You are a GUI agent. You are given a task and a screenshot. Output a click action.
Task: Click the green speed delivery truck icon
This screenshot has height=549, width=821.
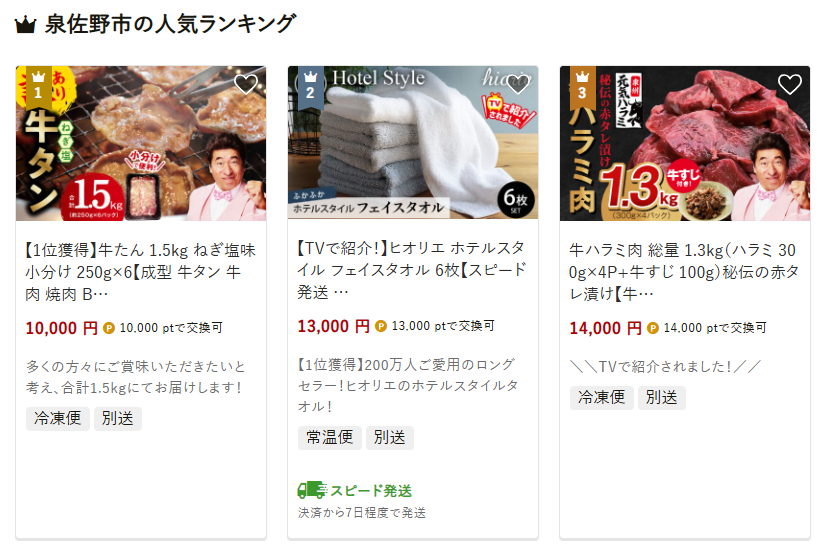[312, 490]
